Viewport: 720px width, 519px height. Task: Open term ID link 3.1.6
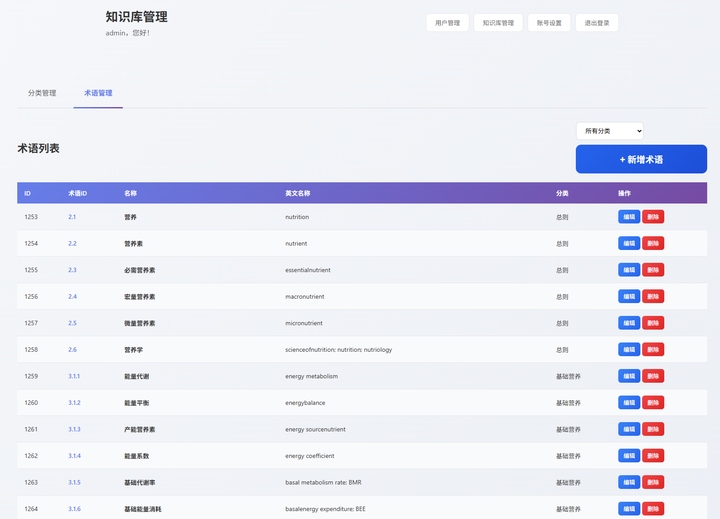tap(74, 509)
